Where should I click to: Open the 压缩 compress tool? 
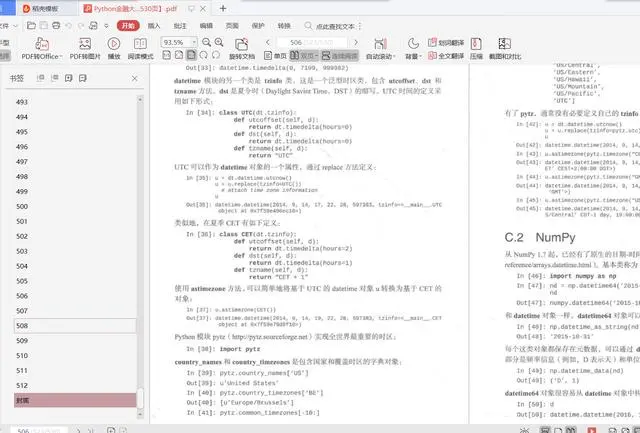coord(476,48)
